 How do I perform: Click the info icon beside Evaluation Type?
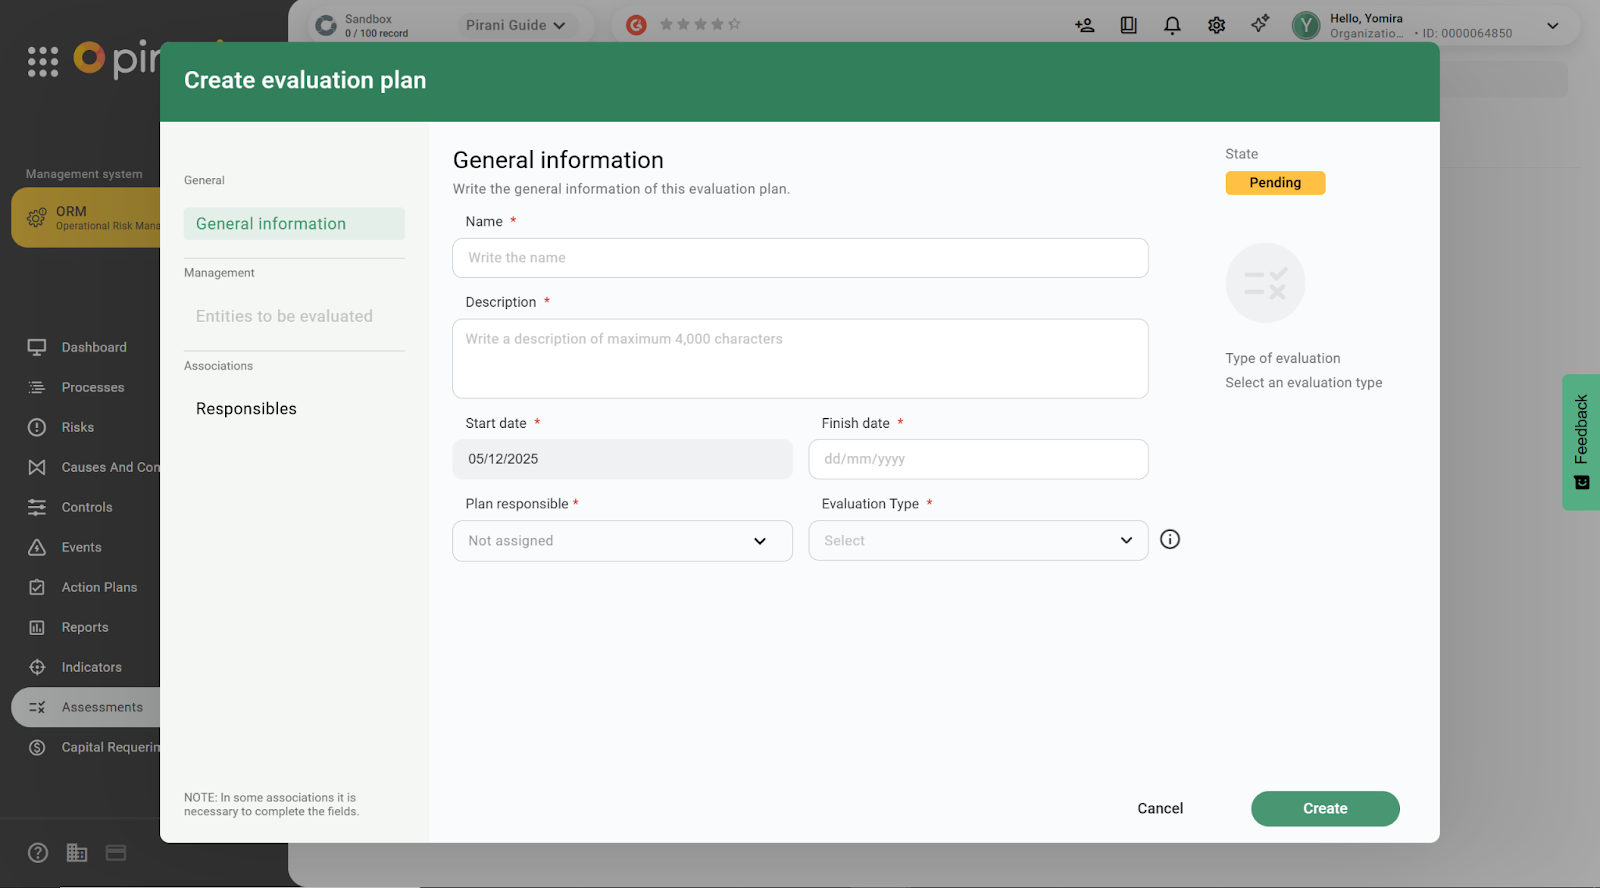point(1169,540)
